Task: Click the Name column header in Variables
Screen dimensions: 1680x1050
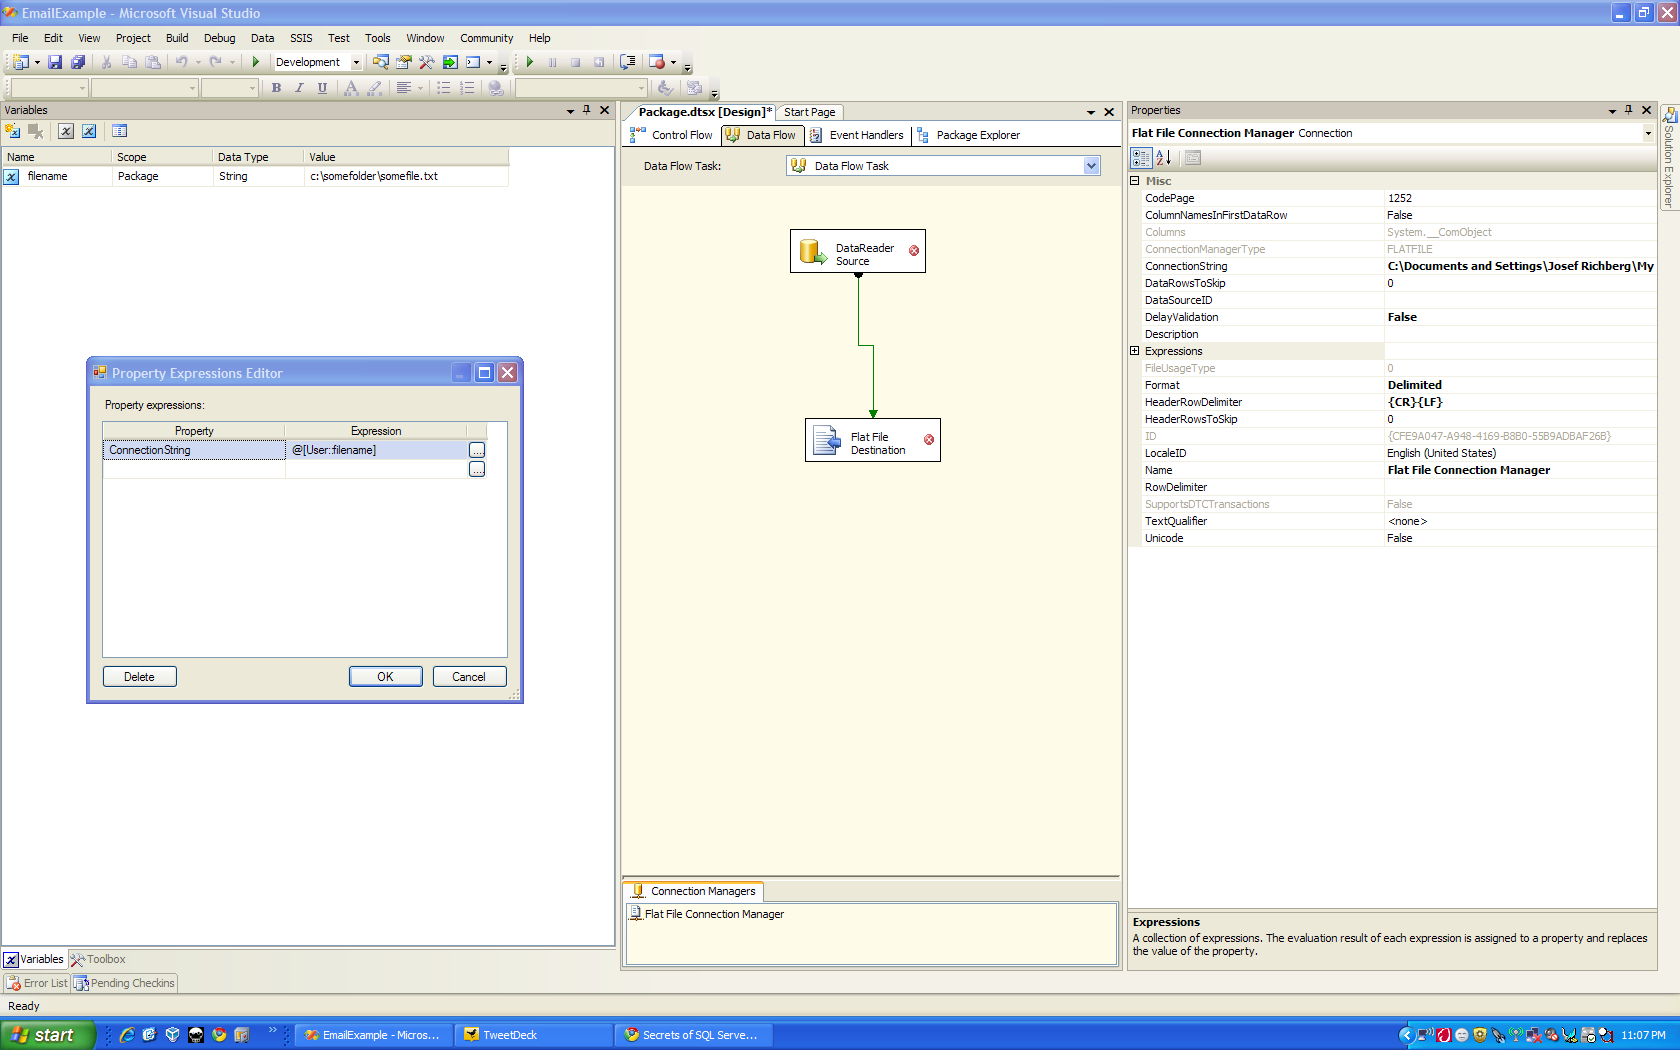Action: (x=56, y=157)
